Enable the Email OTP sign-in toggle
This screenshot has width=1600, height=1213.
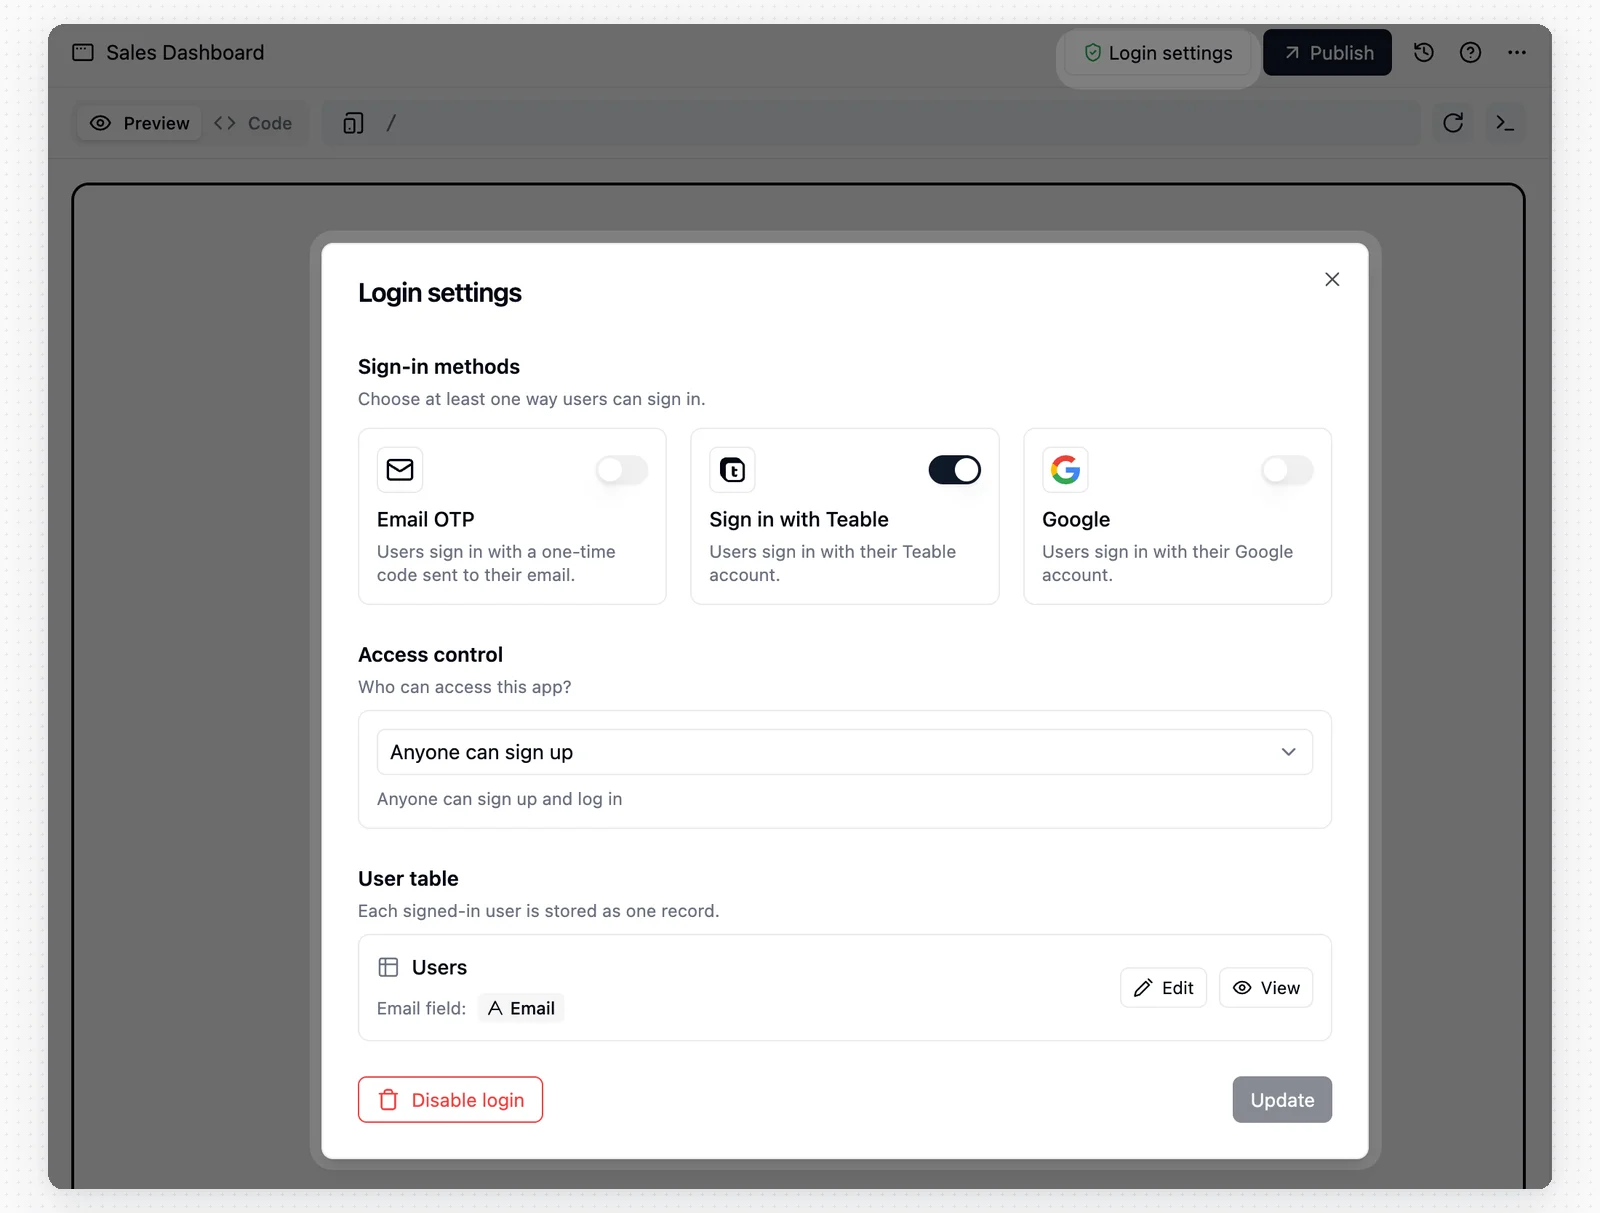622,470
